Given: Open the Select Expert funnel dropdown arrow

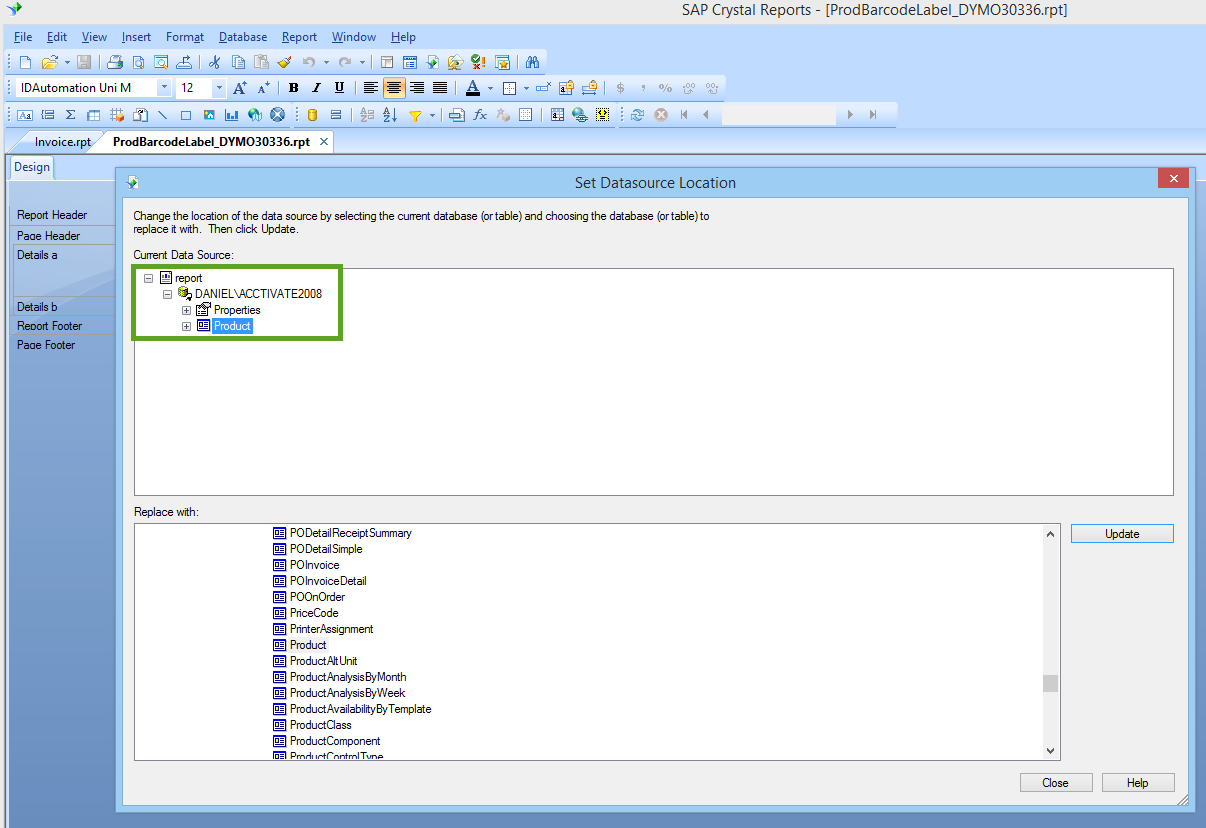Looking at the screenshot, I should 432,115.
